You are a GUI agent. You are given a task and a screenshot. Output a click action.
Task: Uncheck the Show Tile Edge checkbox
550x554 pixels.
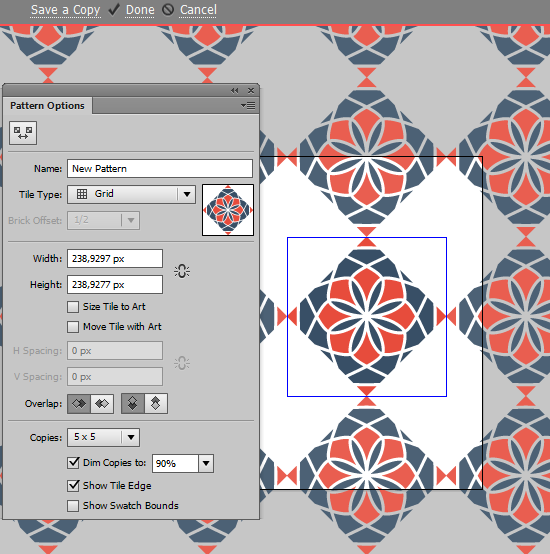click(x=73, y=485)
